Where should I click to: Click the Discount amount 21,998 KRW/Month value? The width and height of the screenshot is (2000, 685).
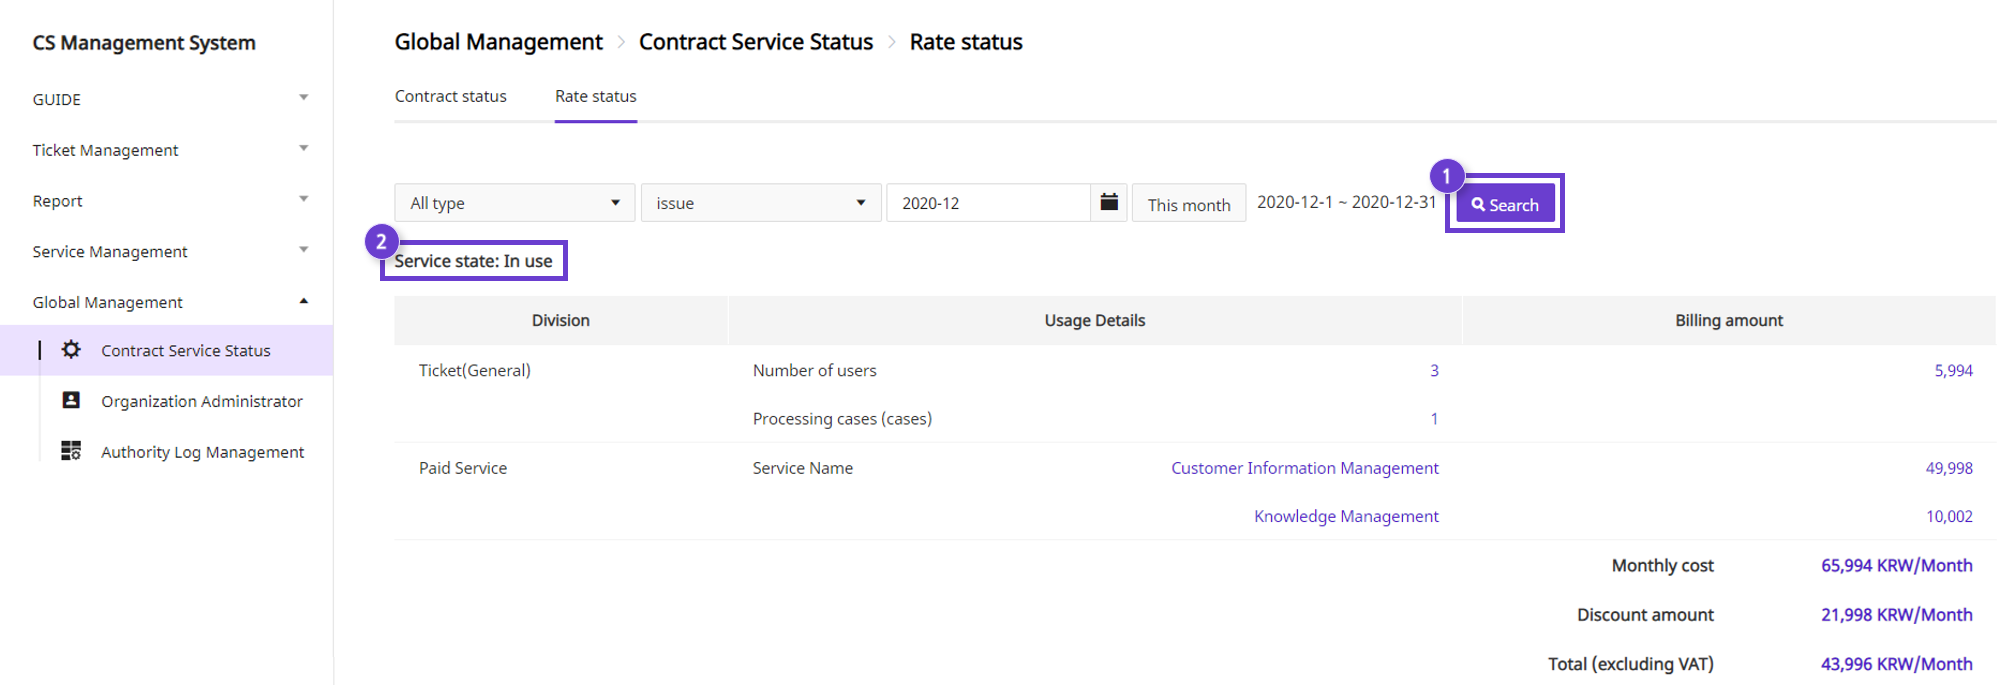tap(1897, 614)
